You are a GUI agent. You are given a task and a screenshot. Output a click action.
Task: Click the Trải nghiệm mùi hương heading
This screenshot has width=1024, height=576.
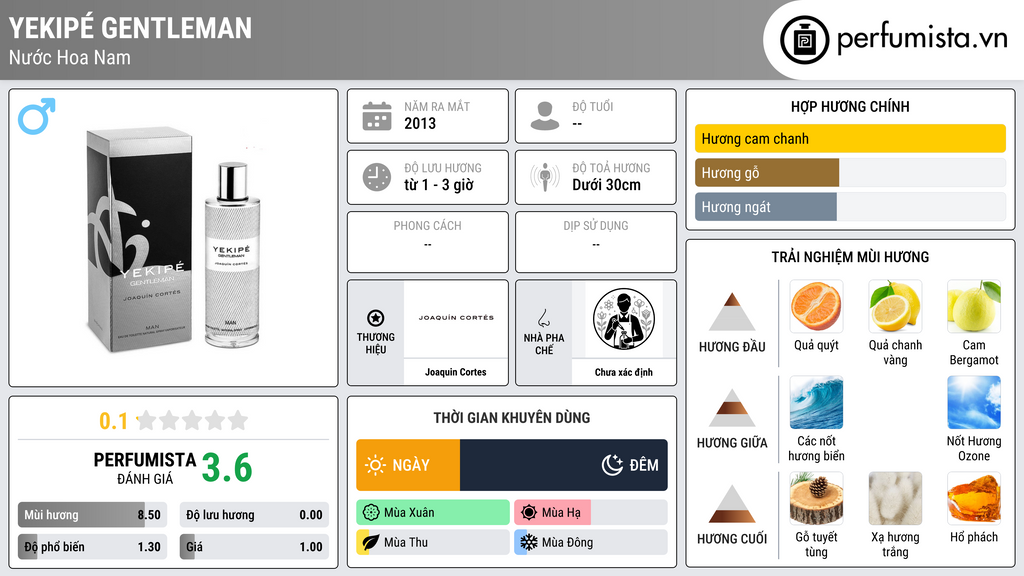coord(850,257)
